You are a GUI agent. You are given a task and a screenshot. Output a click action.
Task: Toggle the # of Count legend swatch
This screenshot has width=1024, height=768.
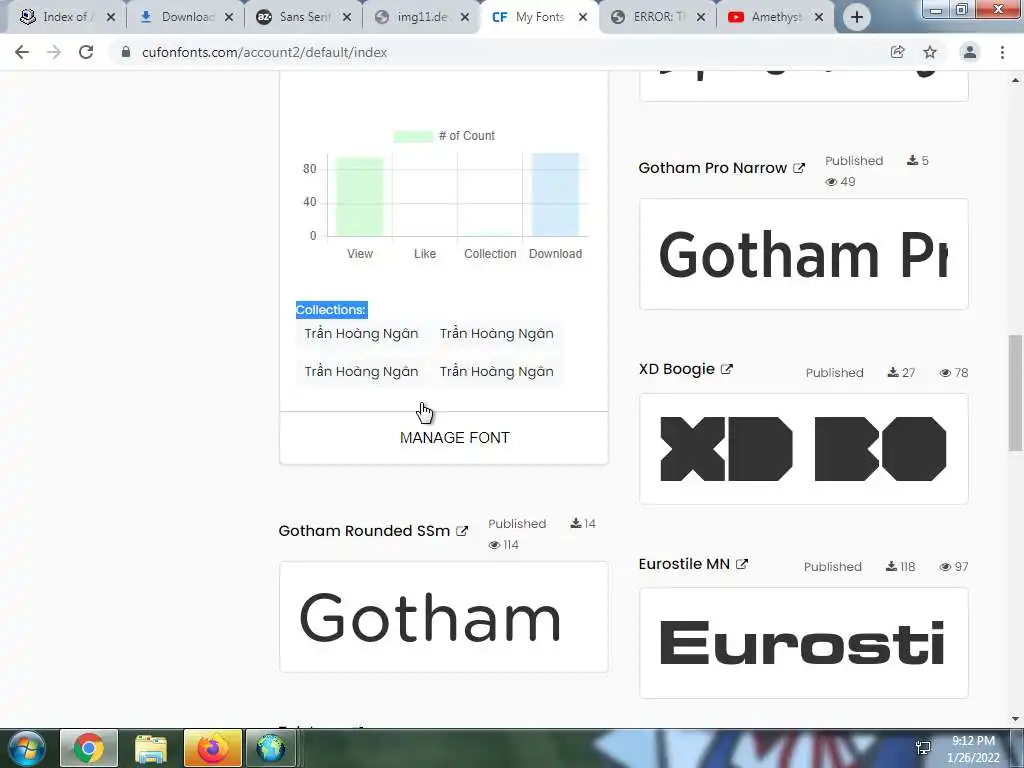click(413, 136)
